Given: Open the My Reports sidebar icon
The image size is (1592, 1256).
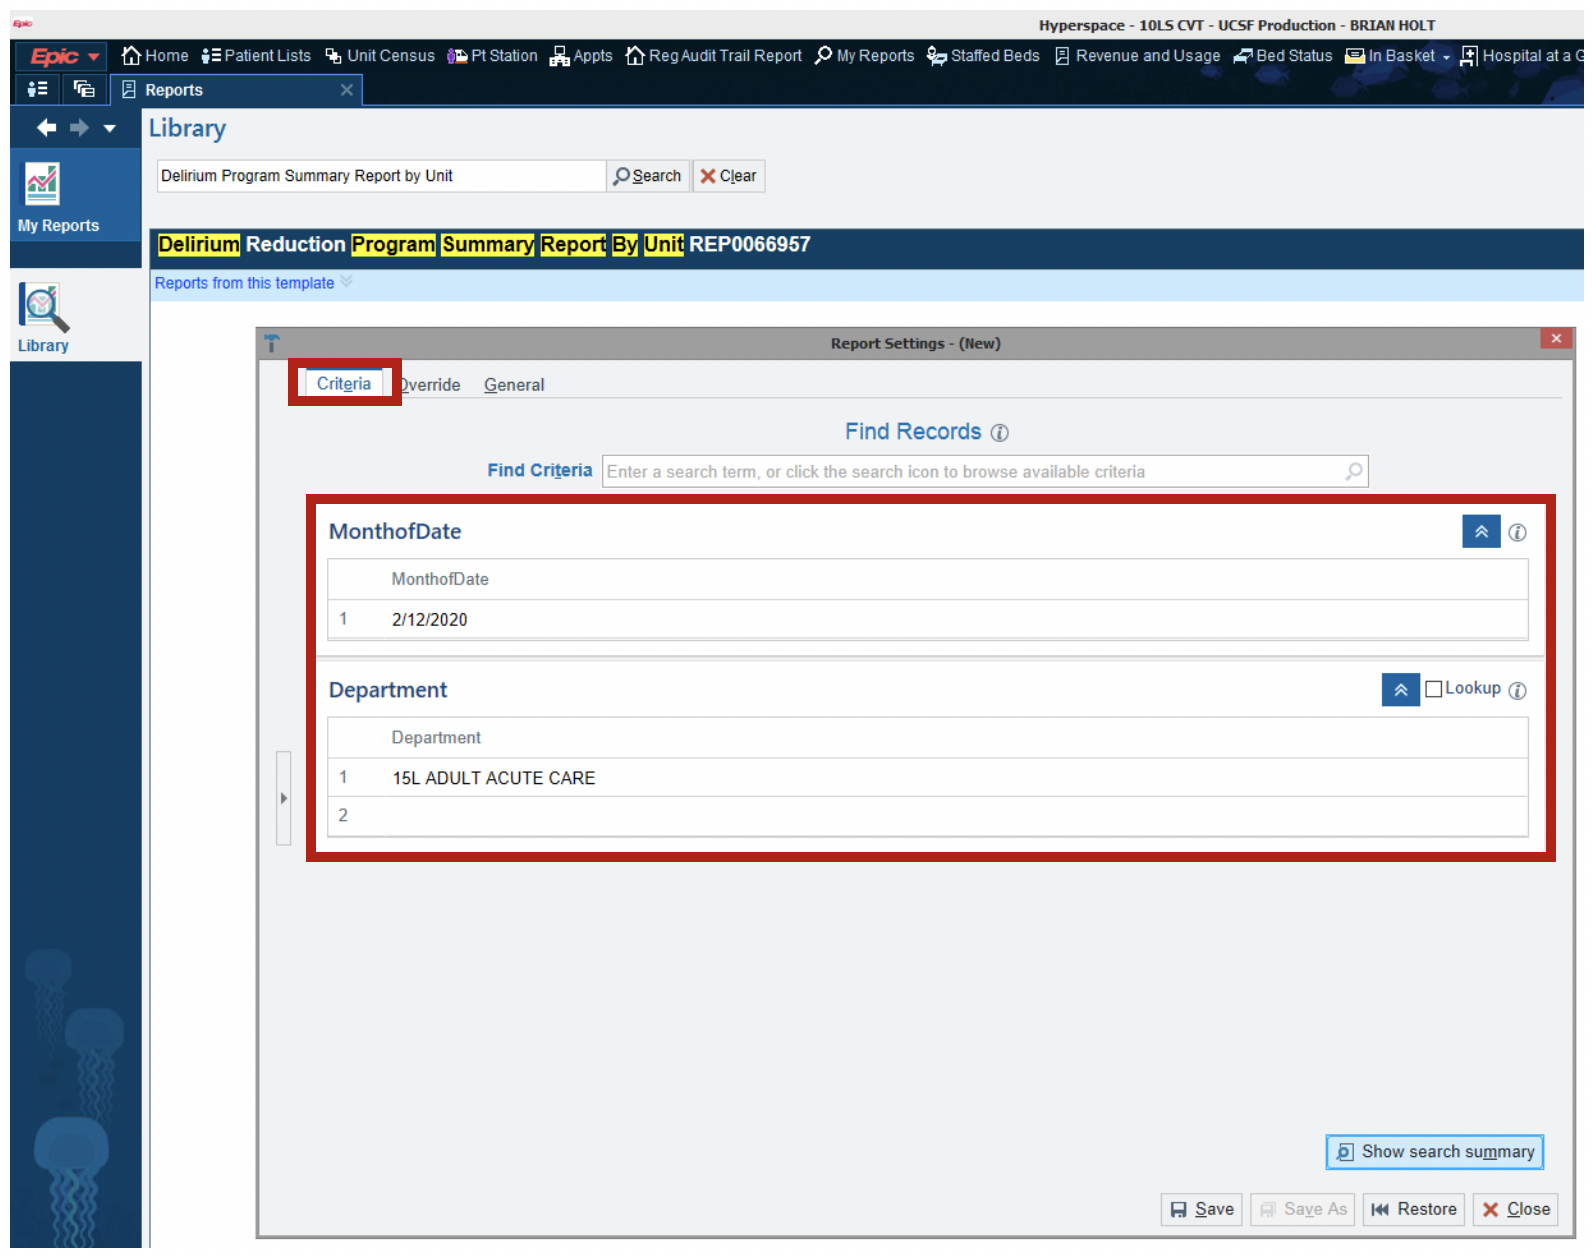Looking at the screenshot, I should [42, 186].
